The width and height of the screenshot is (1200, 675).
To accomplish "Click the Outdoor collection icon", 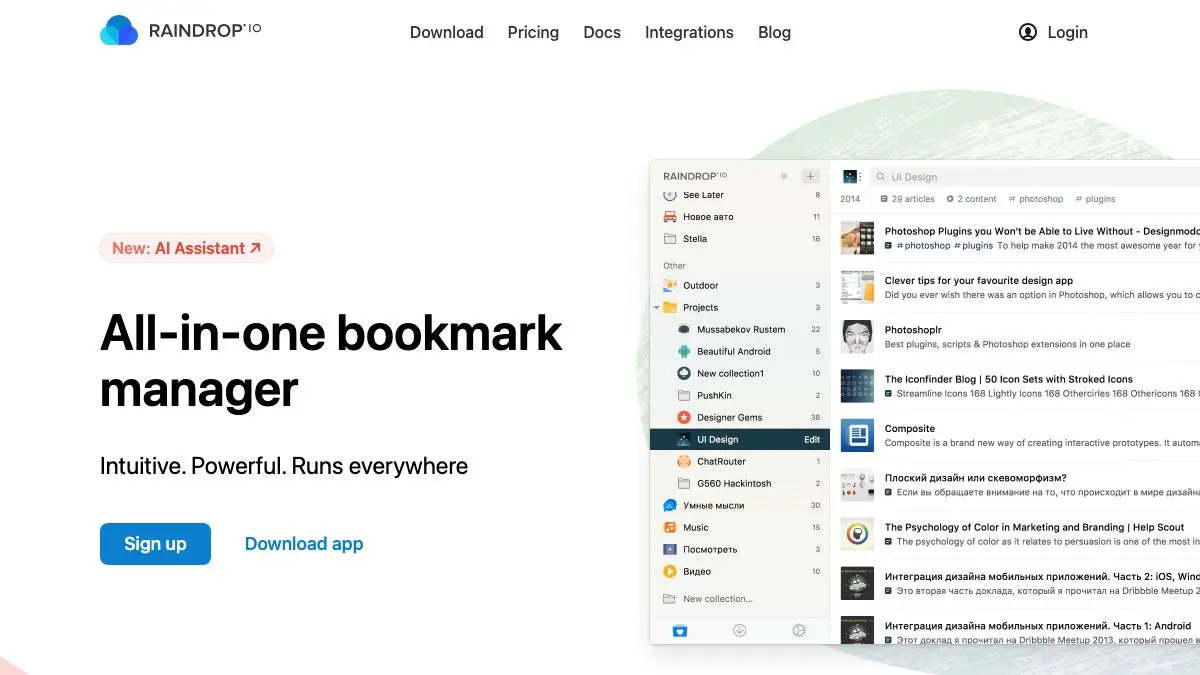I will tap(670, 286).
